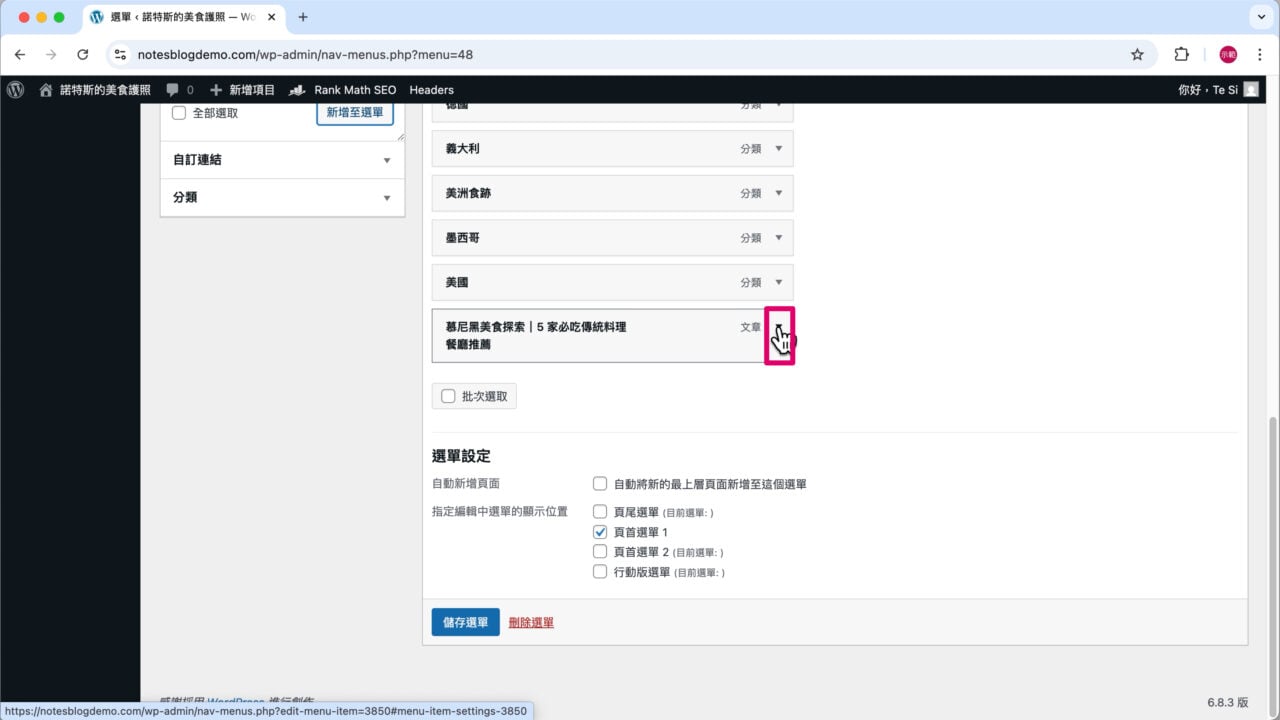
Task: Click the home icon beside 諾特斯的美食護照
Action: pos(46,90)
